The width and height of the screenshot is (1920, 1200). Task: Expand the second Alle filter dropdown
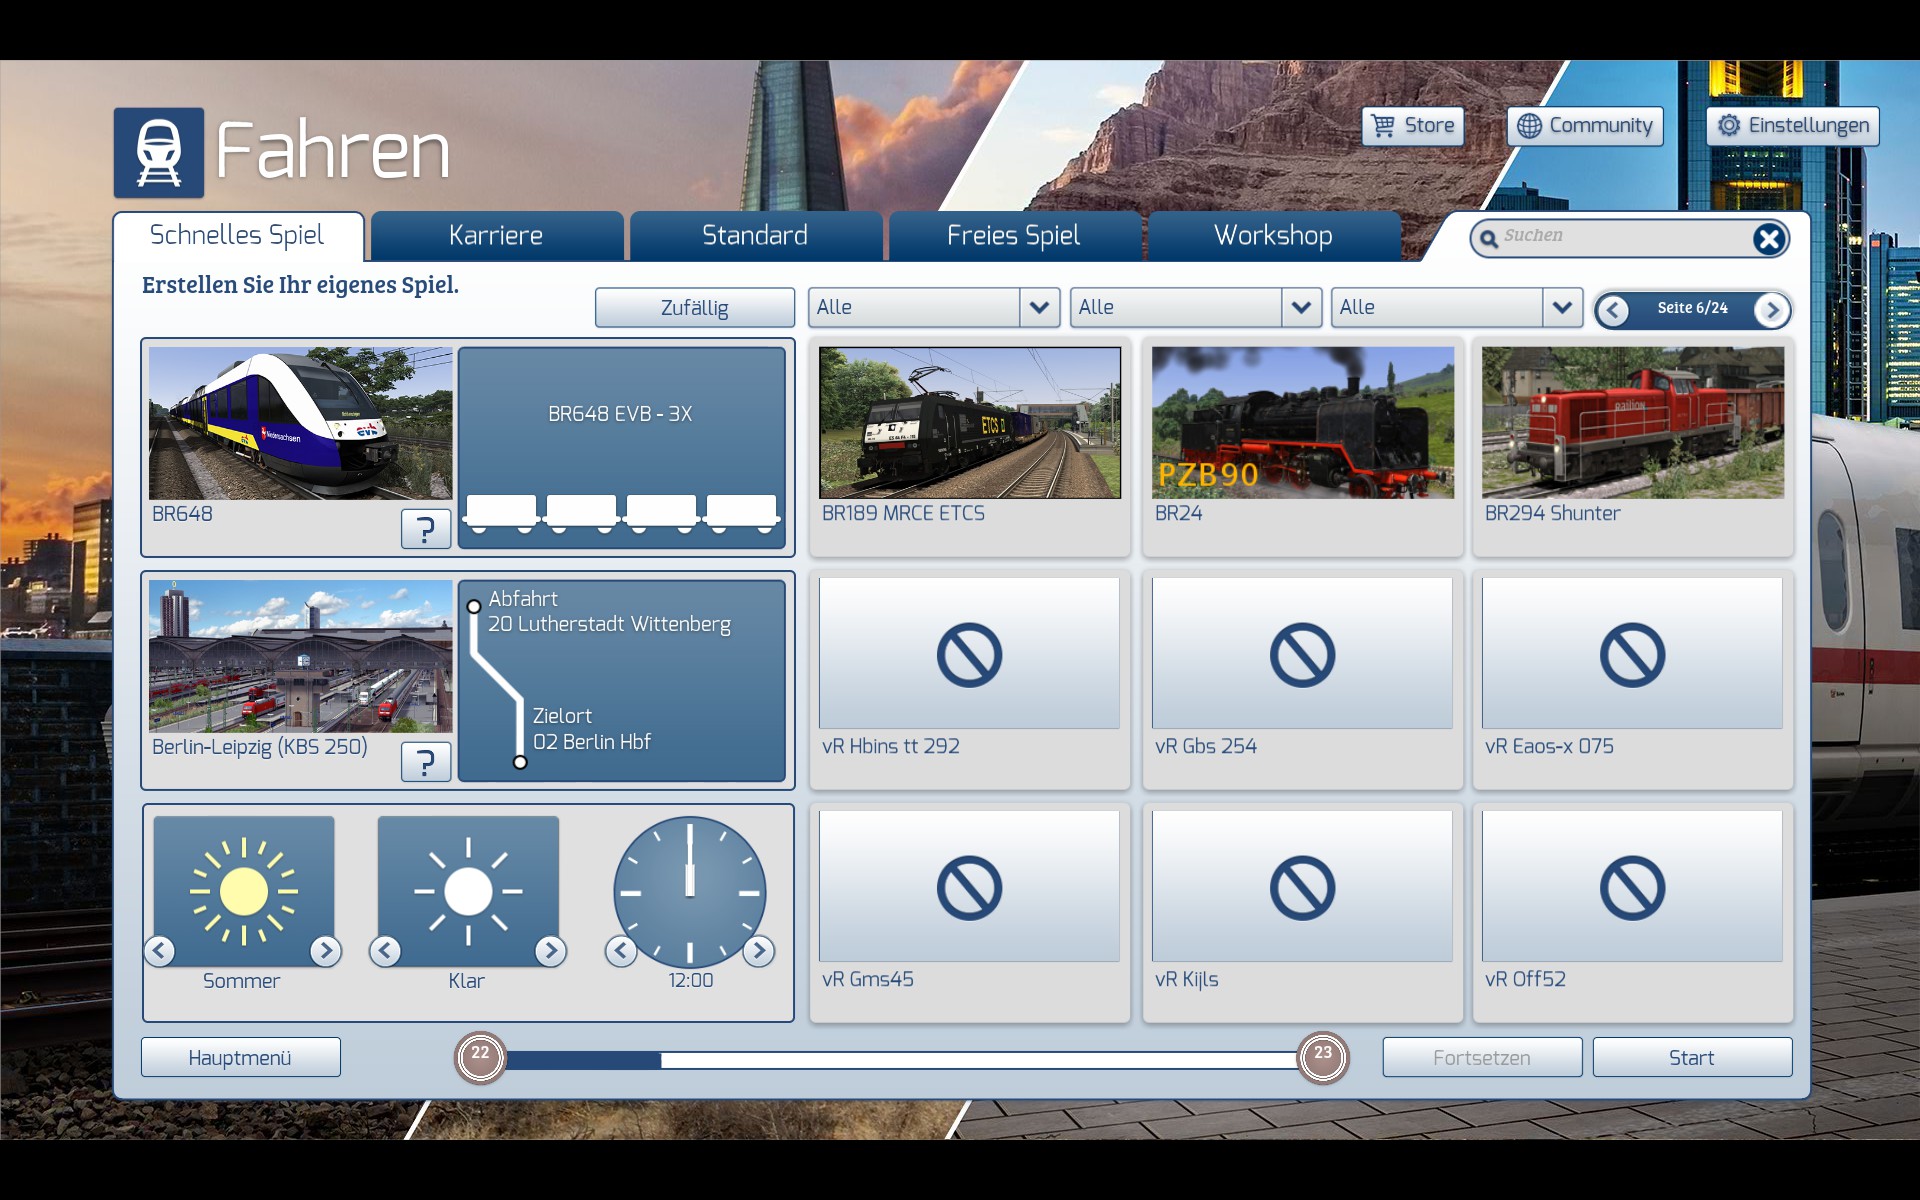point(1301,308)
